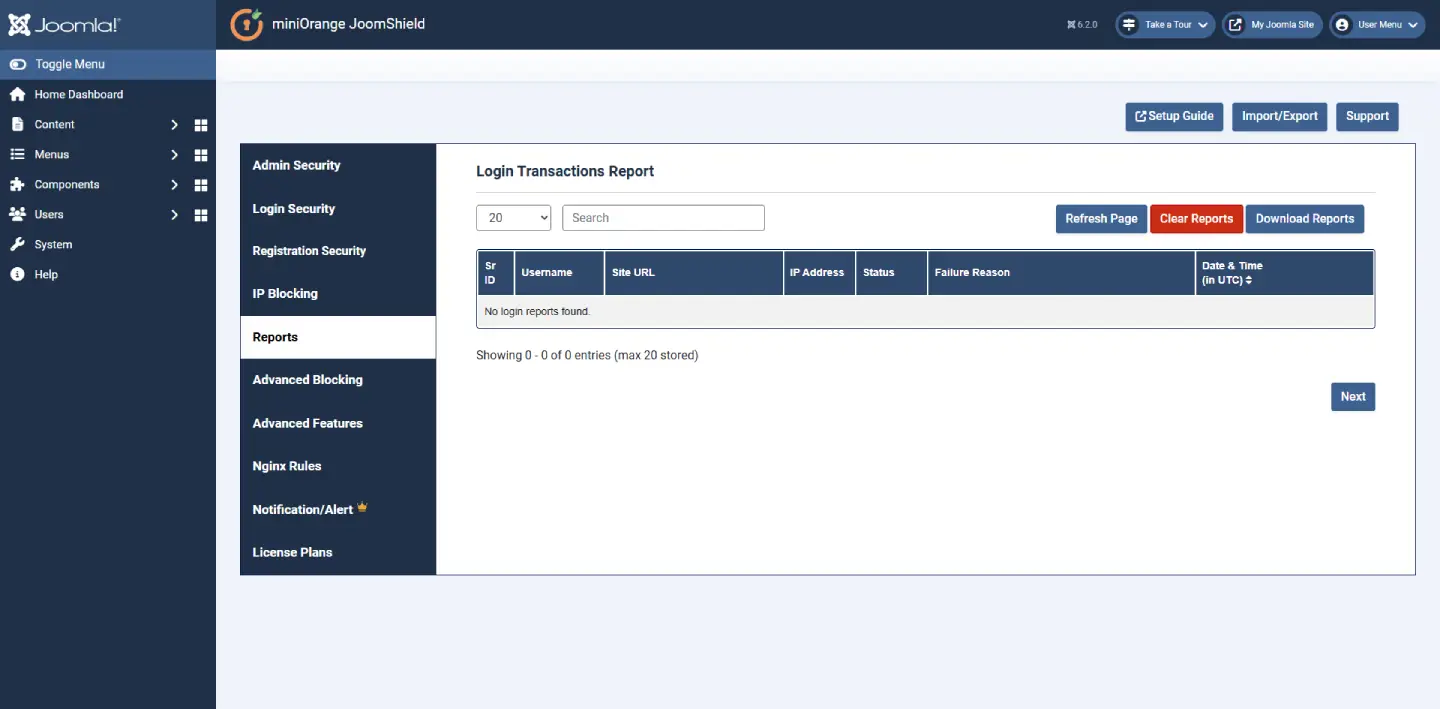Click the My Joomla Site button
Screen dimensions: 1440x709
pos(1272,25)
